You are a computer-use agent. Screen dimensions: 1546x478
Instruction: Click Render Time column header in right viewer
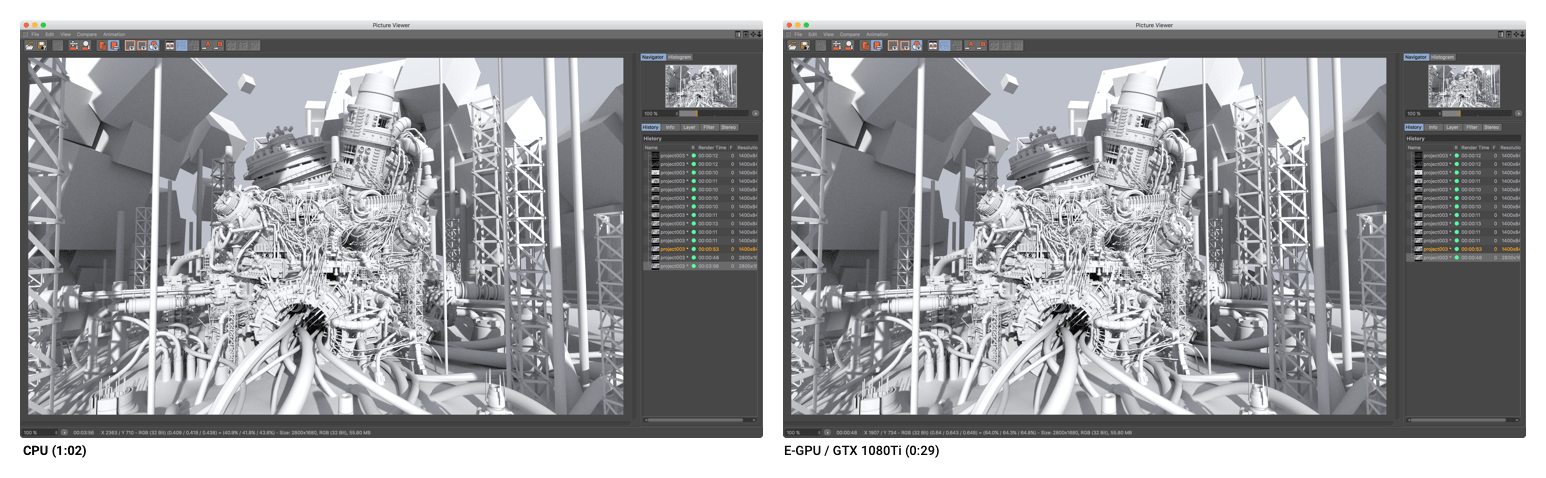point(1475,148)
